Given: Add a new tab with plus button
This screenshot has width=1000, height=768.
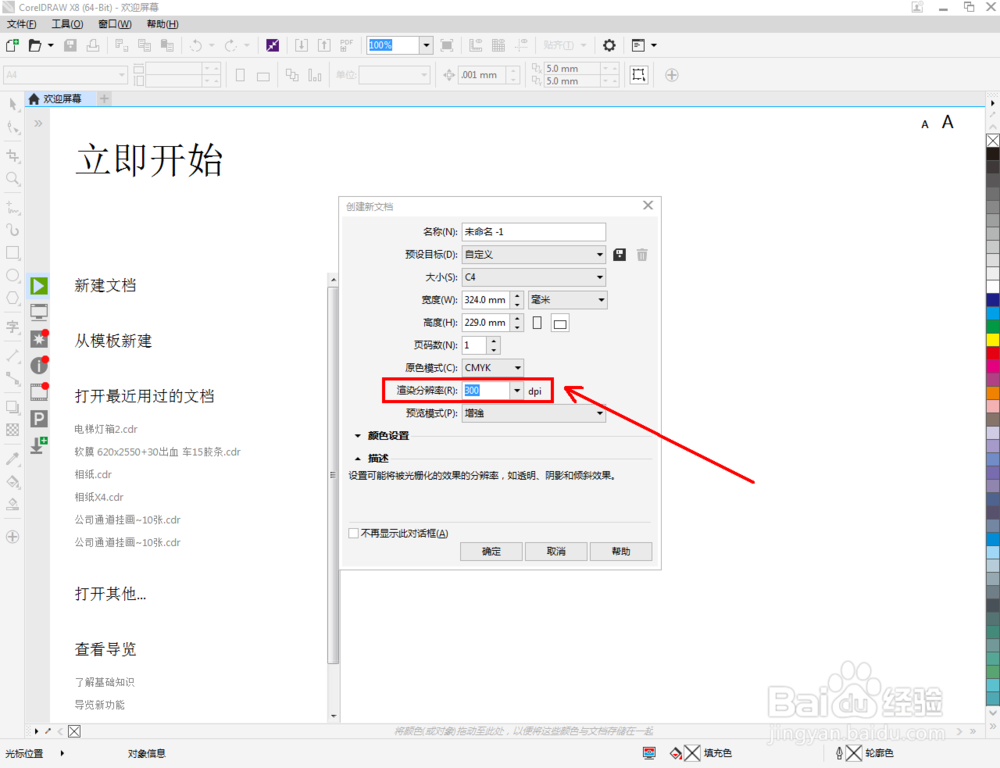Looking at the screenshot, I should (x=105, y=99).
